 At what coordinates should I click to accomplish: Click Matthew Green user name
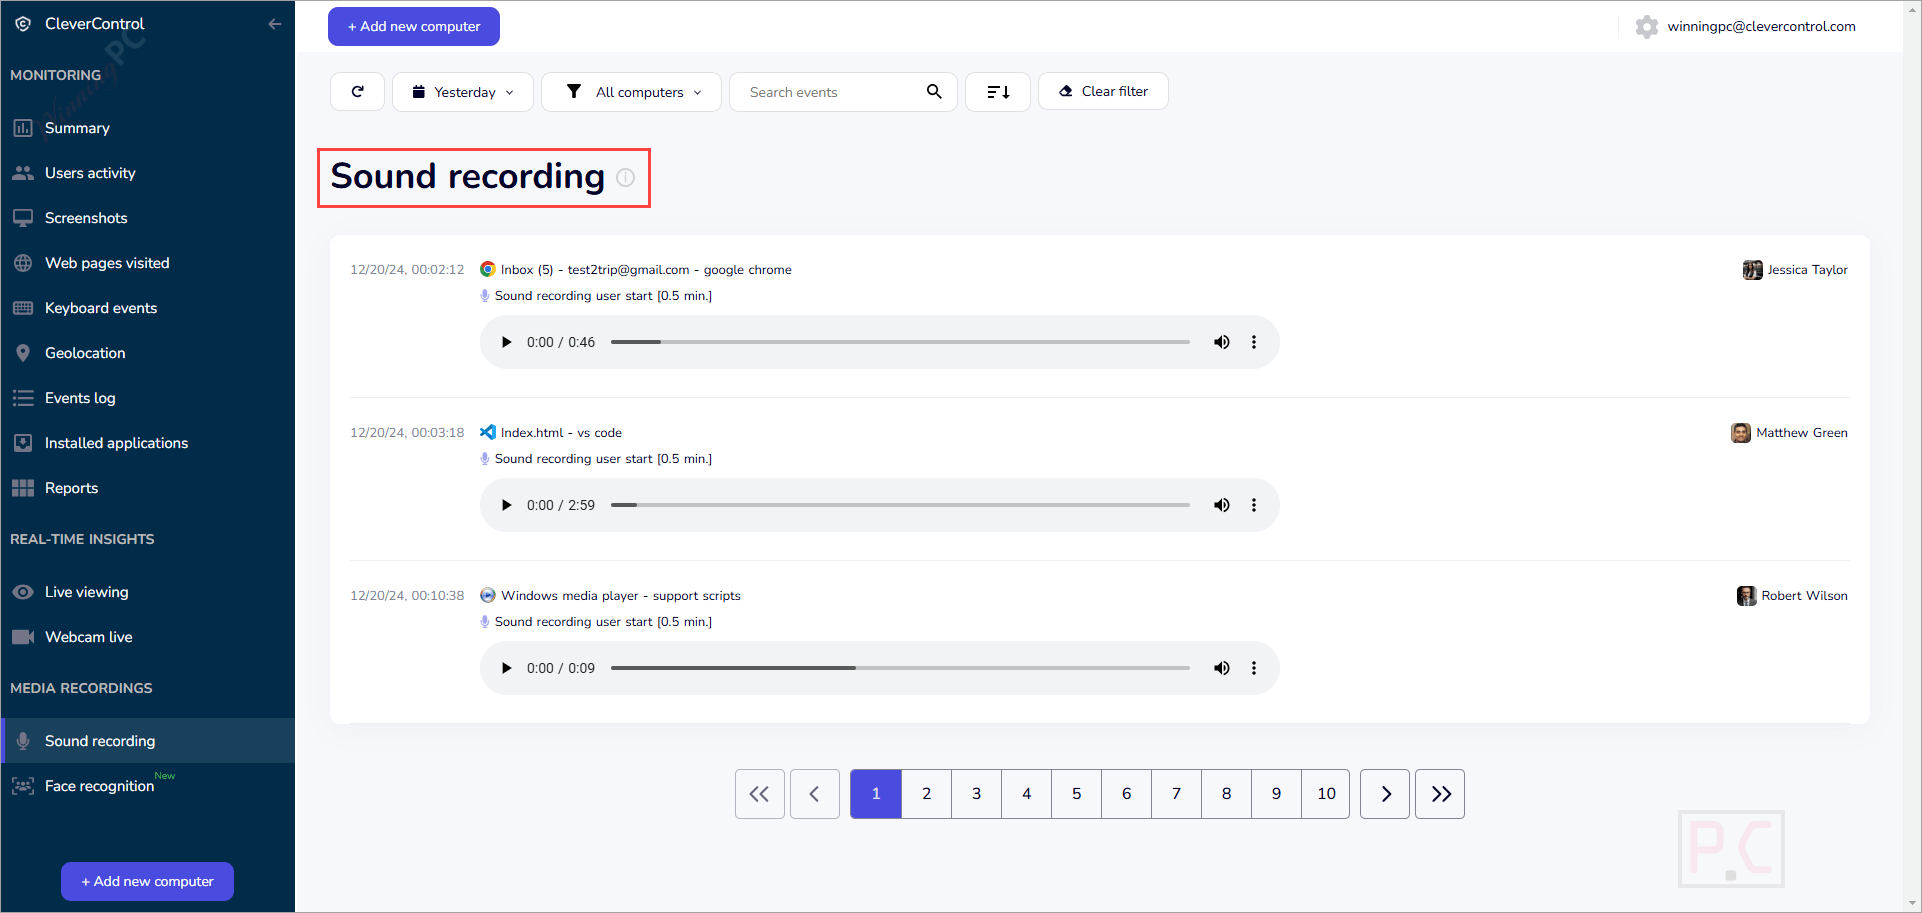[1802, 433]
